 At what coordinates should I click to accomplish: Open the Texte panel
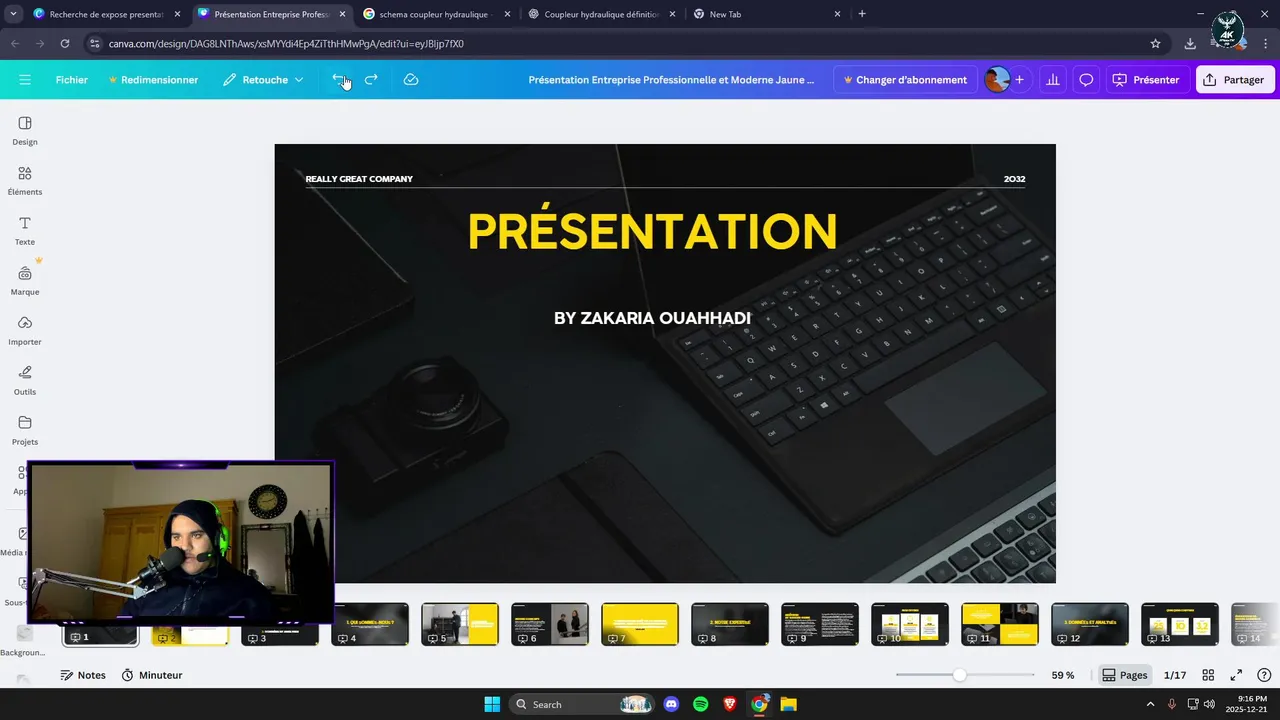25,230
